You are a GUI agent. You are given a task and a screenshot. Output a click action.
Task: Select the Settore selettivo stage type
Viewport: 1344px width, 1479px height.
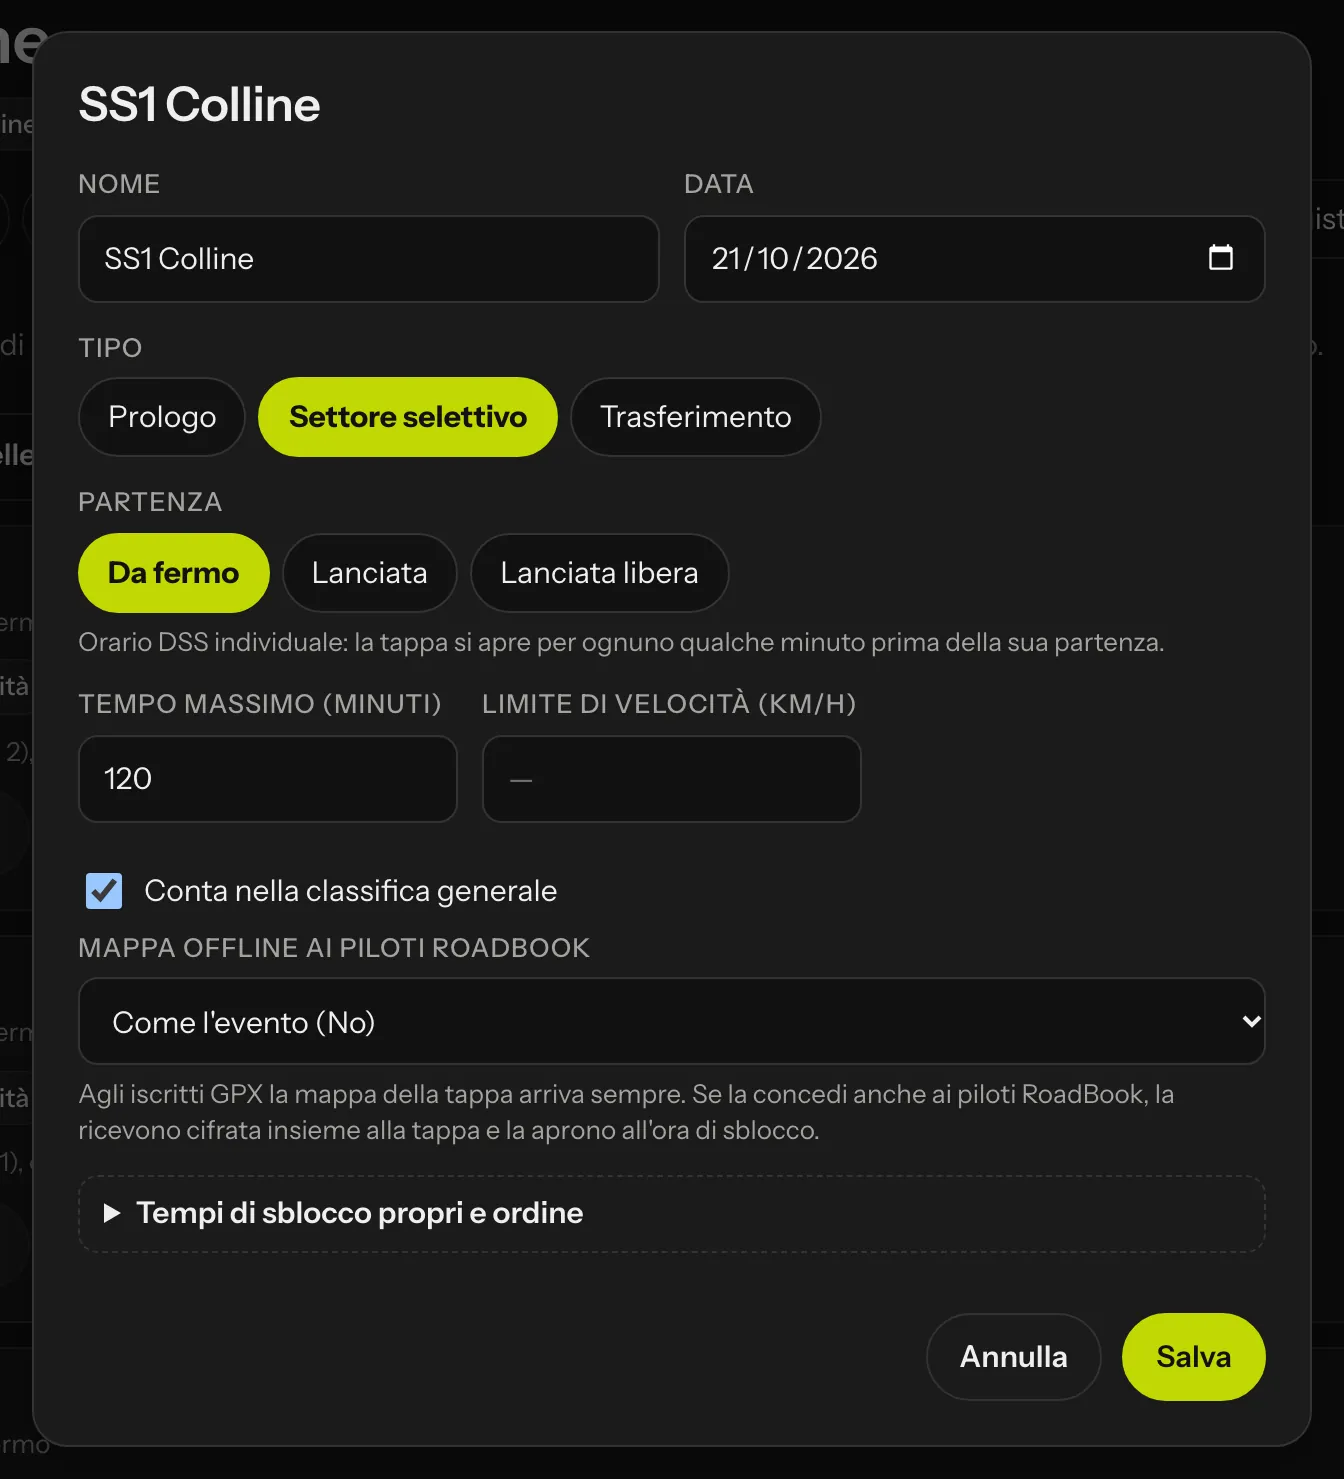pyautogui.click(x=408, y=417)
